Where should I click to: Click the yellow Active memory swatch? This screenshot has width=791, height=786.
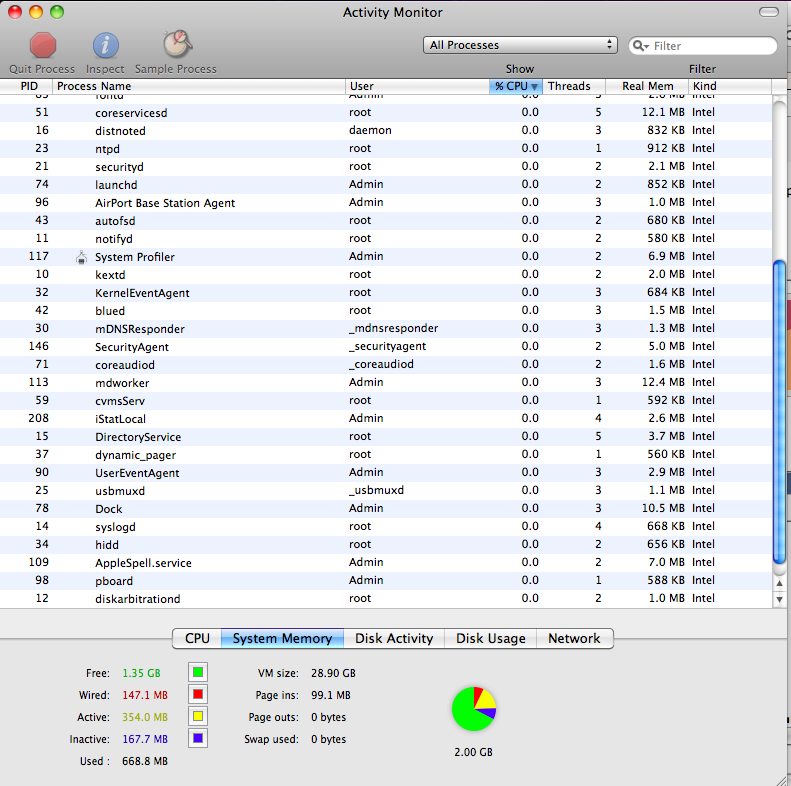pyautogui.click(x=198, y=716)
